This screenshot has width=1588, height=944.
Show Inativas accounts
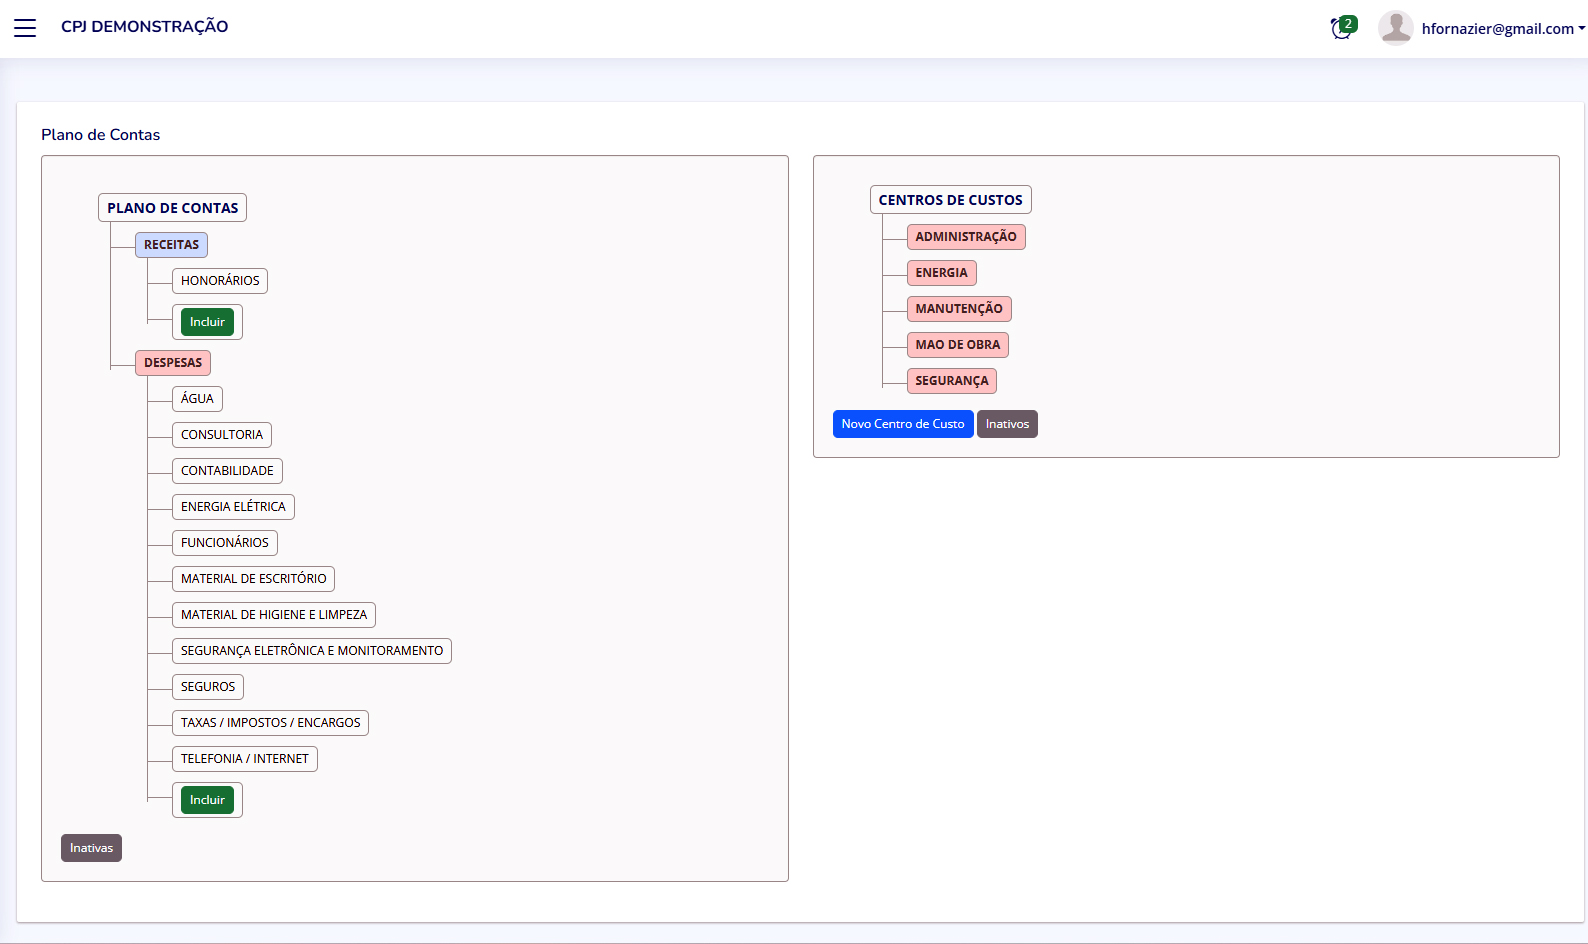click(91, 848)
